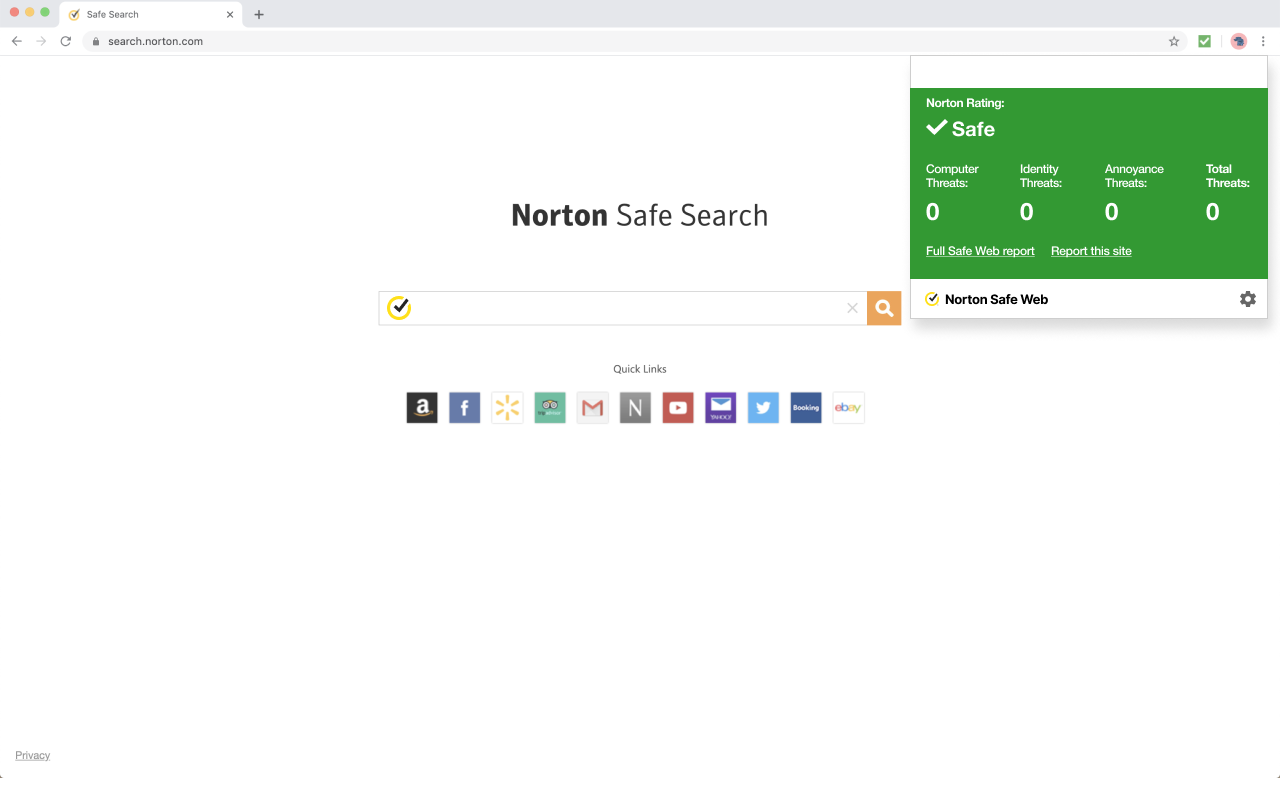This screenshot has width=1280, height=800.
Task: Close the Safe Search tab
Action: point(230,14)
